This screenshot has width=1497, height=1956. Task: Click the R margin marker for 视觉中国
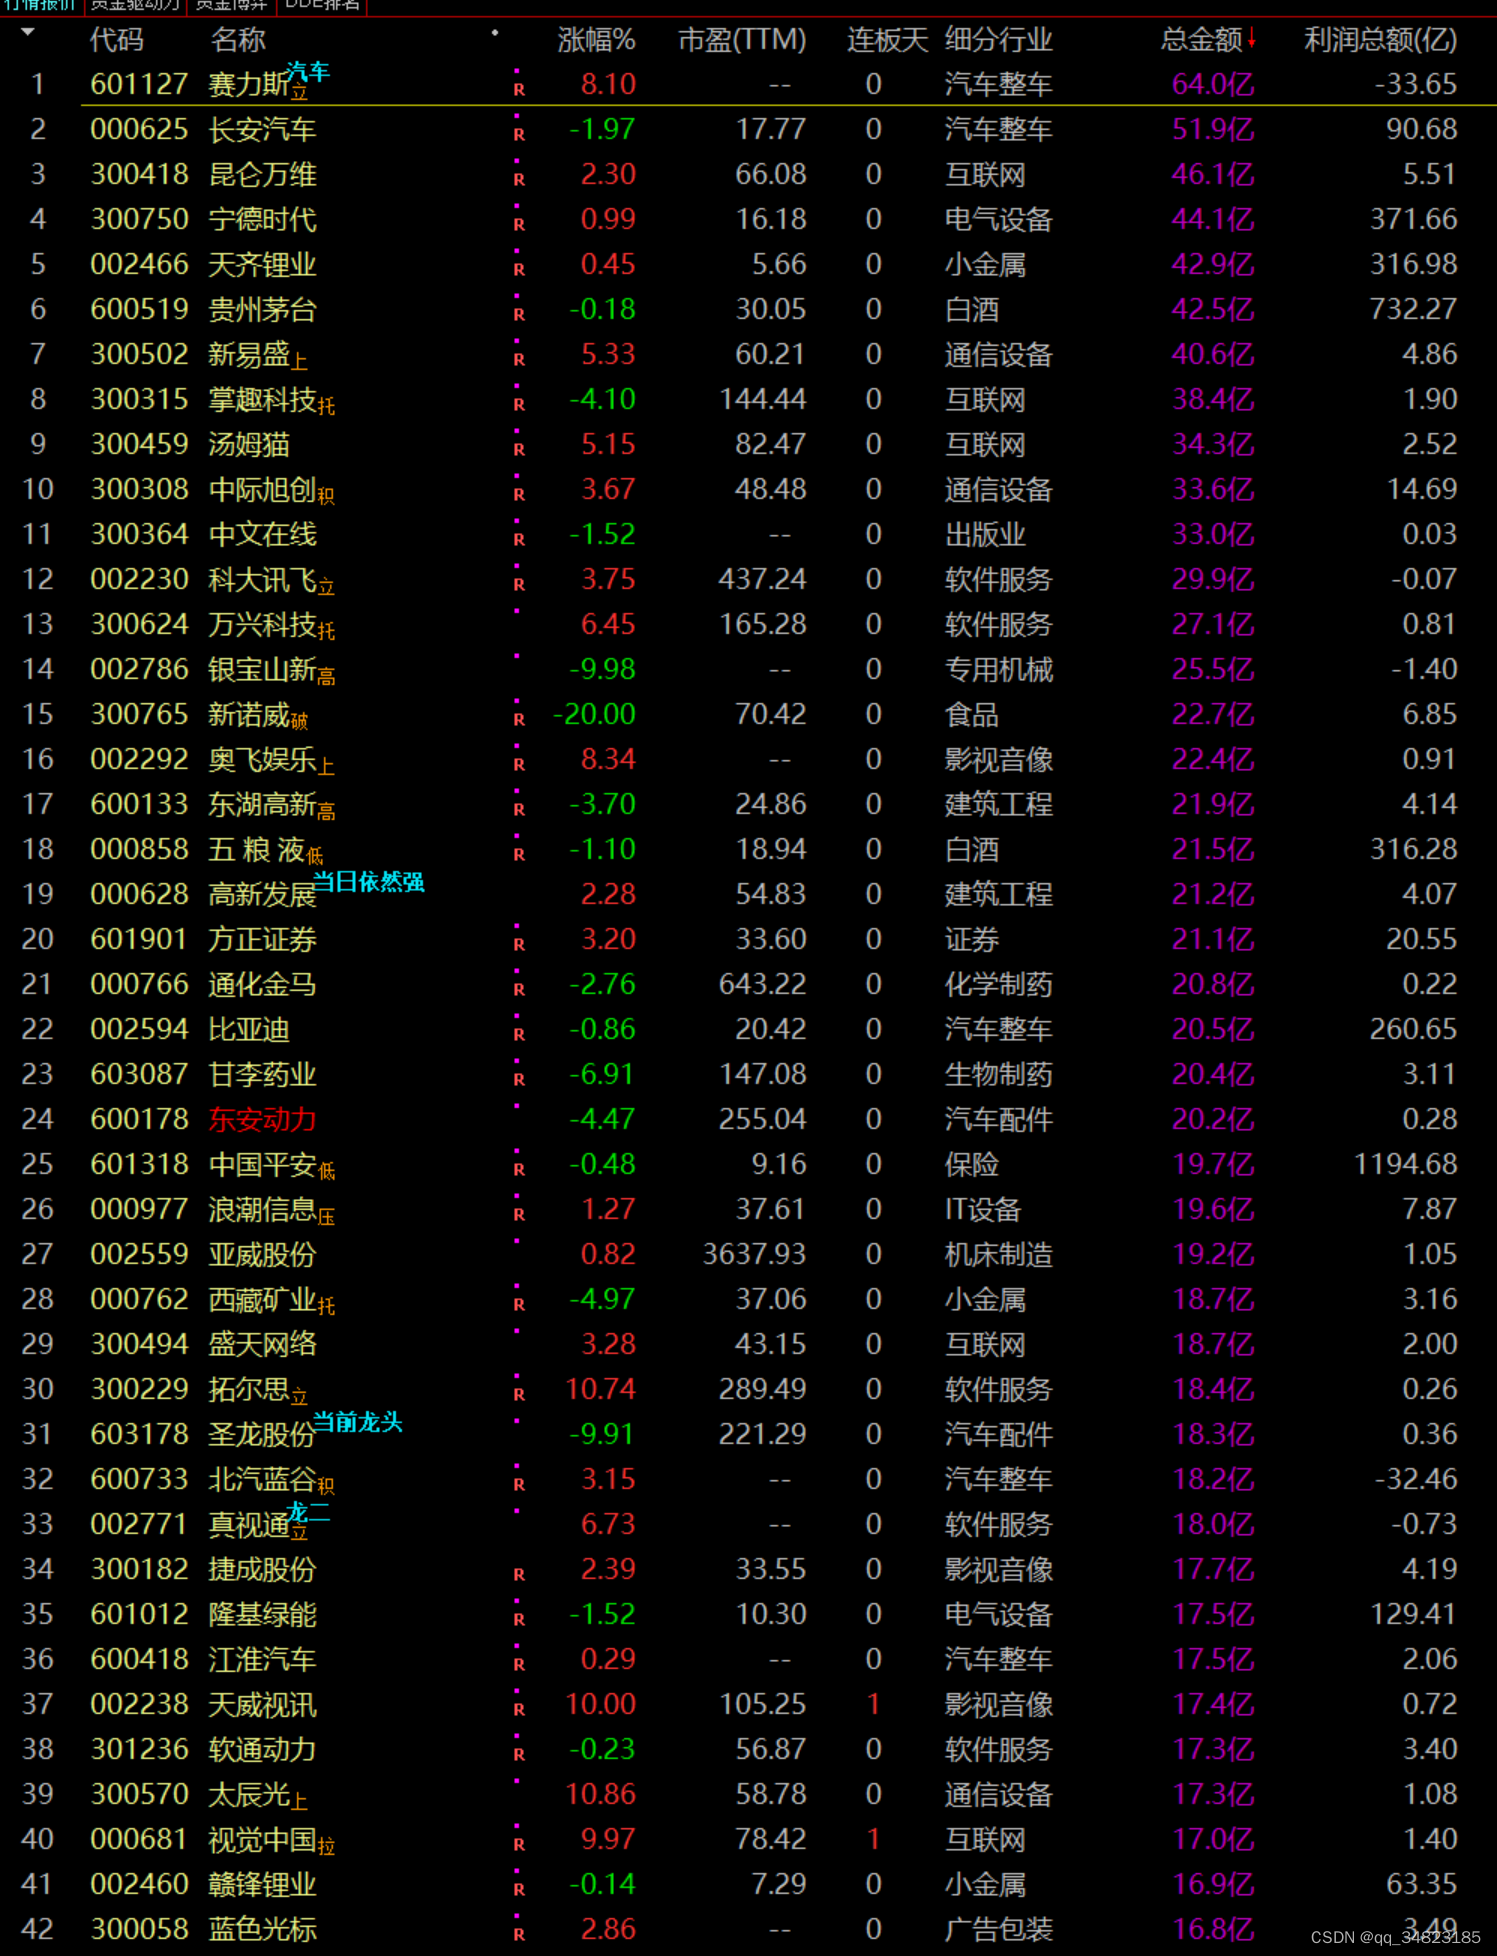pyautogui.click(x=519, y=1845)
